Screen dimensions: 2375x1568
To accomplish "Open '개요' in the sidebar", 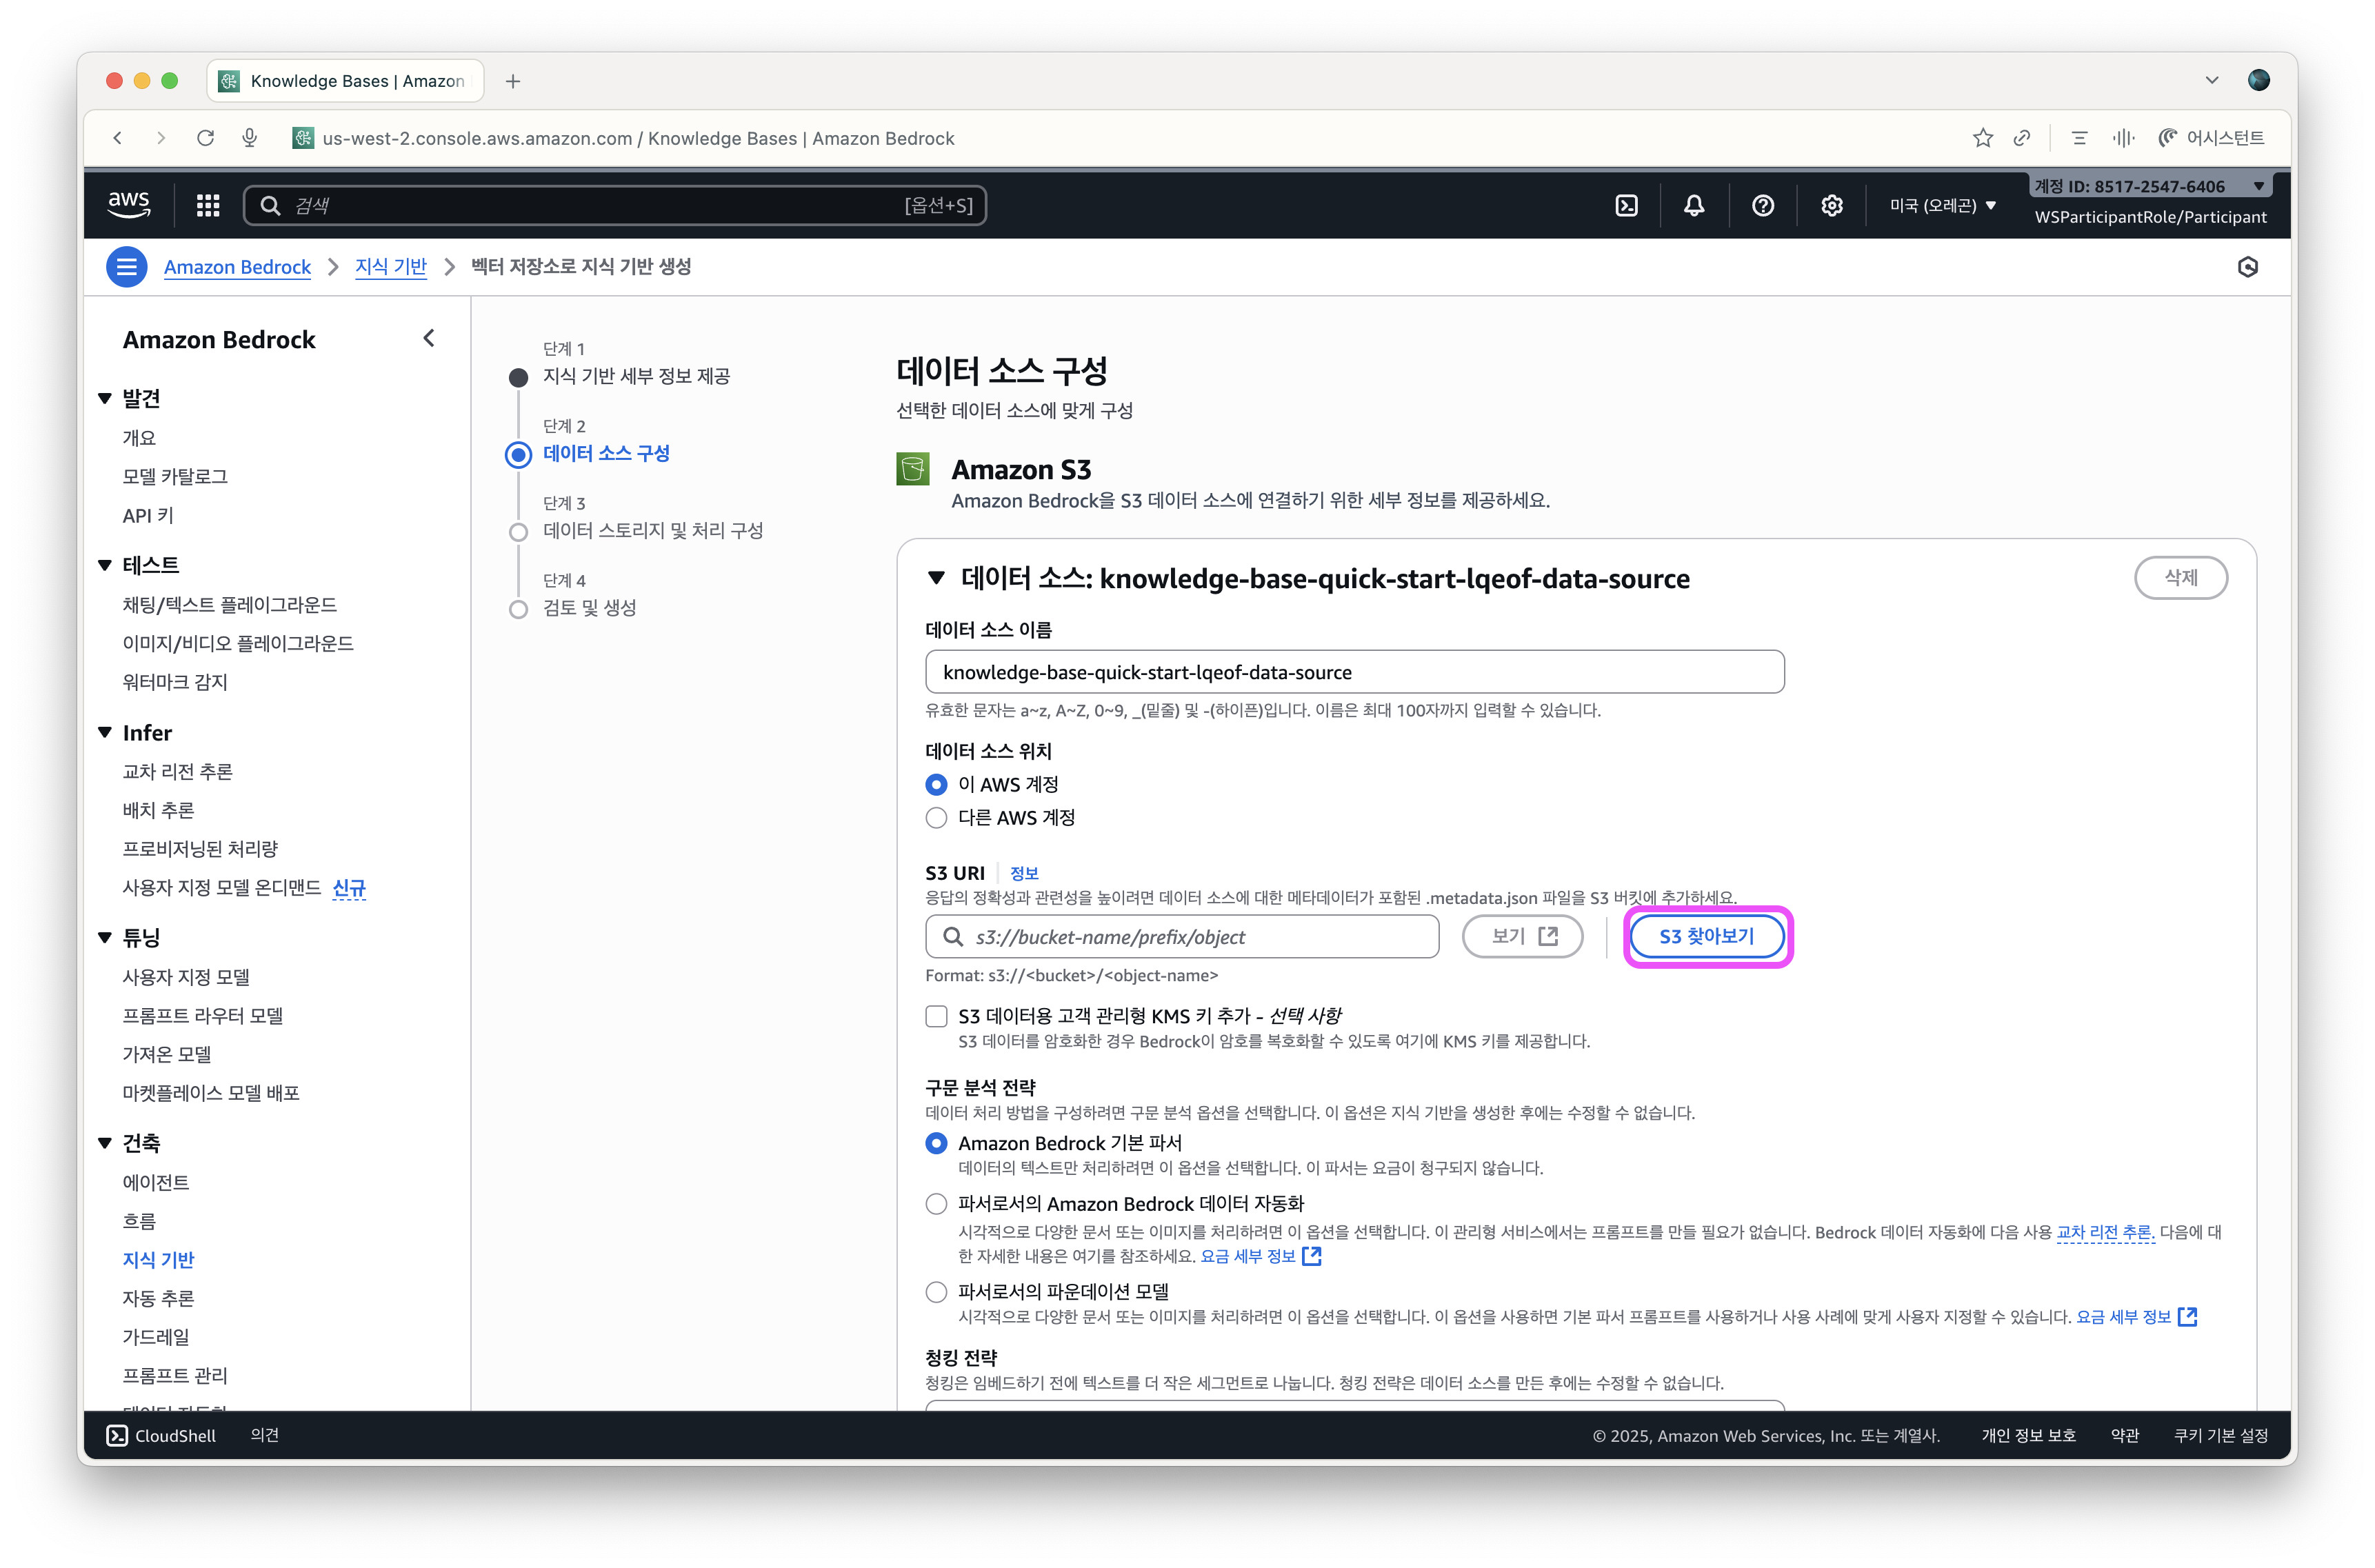I will pos(139,437).
